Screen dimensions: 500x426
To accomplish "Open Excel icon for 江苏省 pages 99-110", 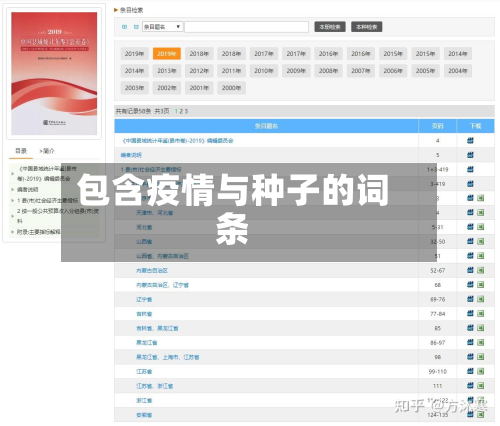I will click(x=480, y=371).
